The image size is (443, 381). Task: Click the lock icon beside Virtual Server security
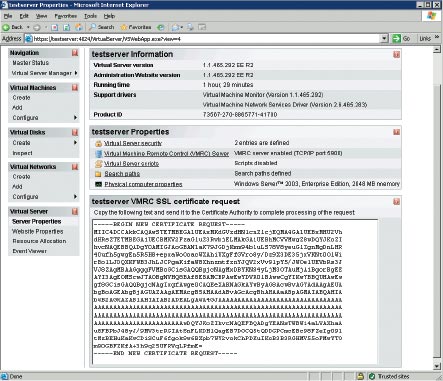tap(98, 143)
